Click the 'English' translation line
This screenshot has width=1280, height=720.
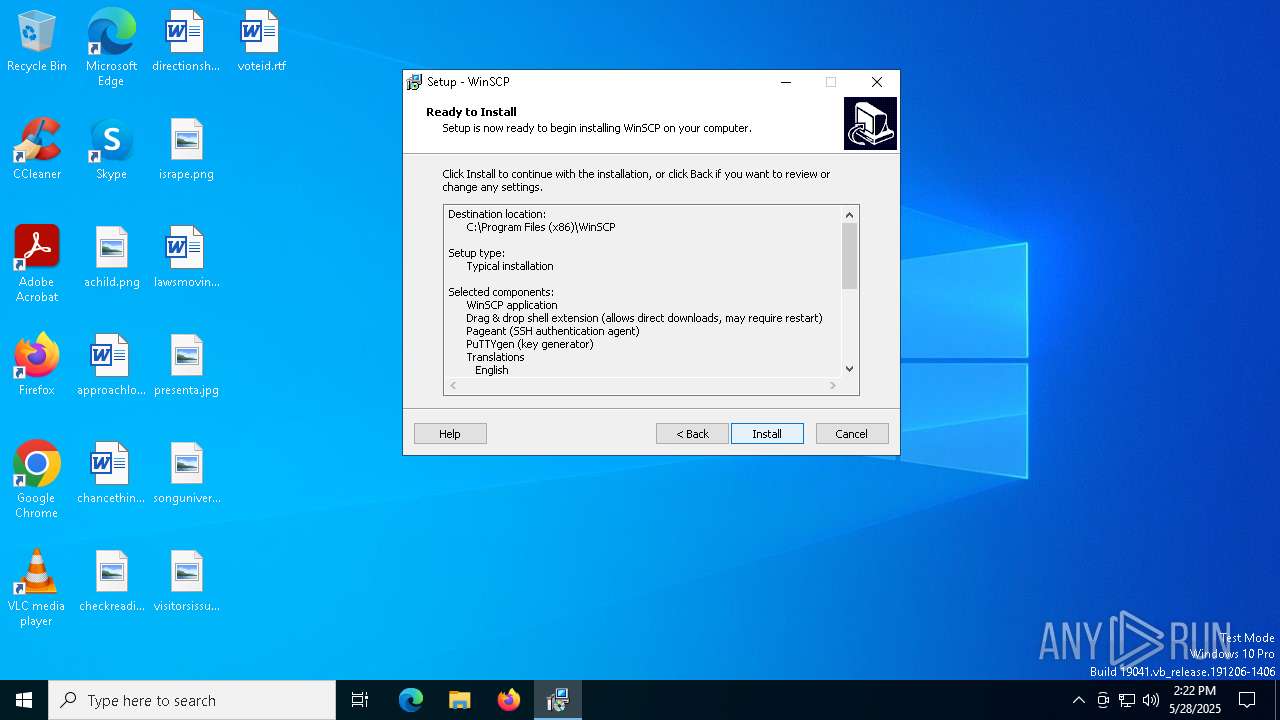pos(492,370)
